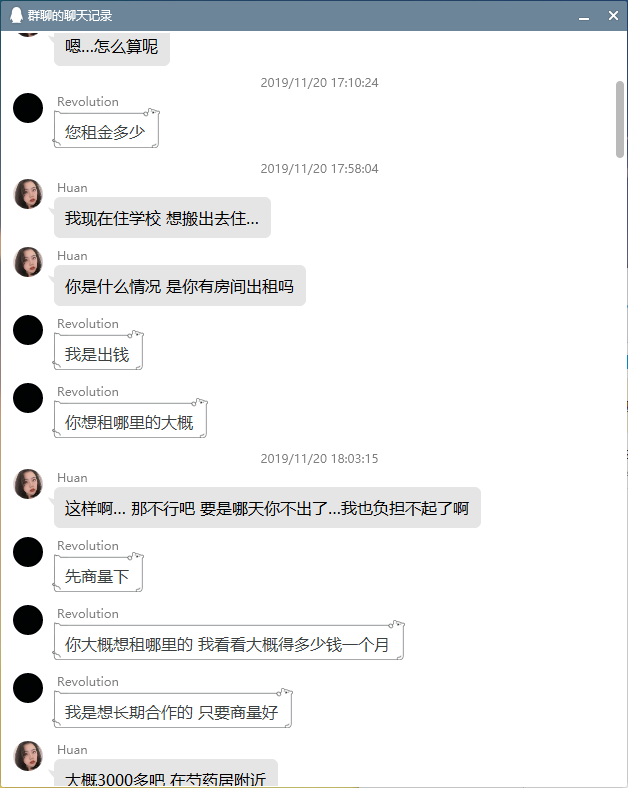
Task: Click the vertical scrollbar thumb
Action: click(620, 119)
